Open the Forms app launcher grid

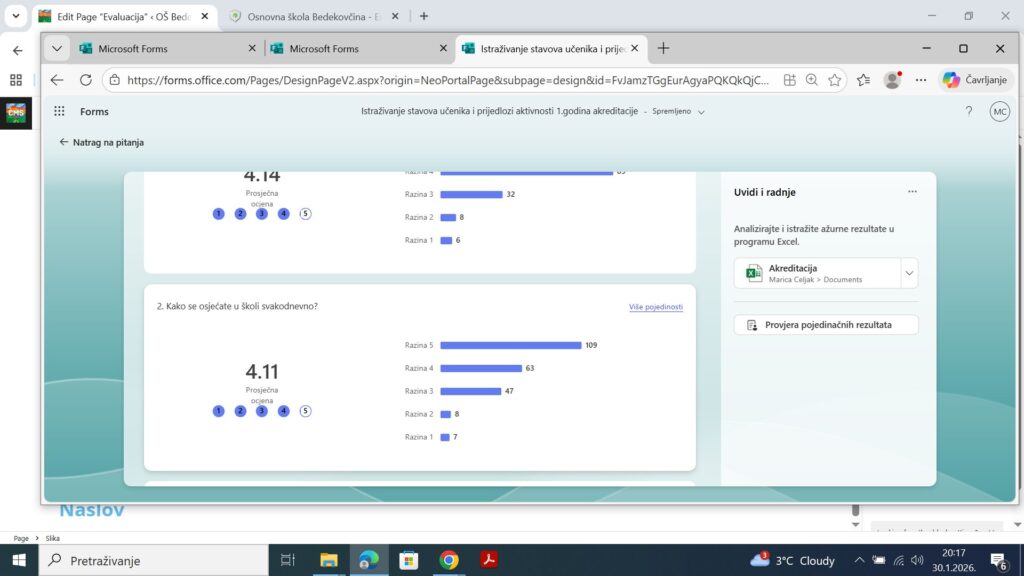tap(59, 112)
